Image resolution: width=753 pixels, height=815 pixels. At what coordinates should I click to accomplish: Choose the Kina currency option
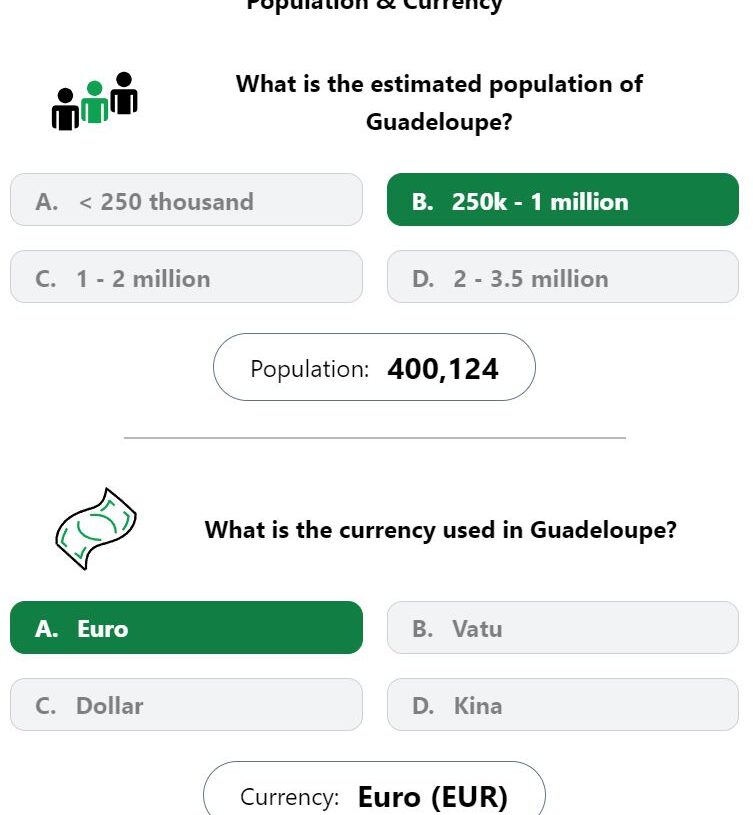point(563,704)
